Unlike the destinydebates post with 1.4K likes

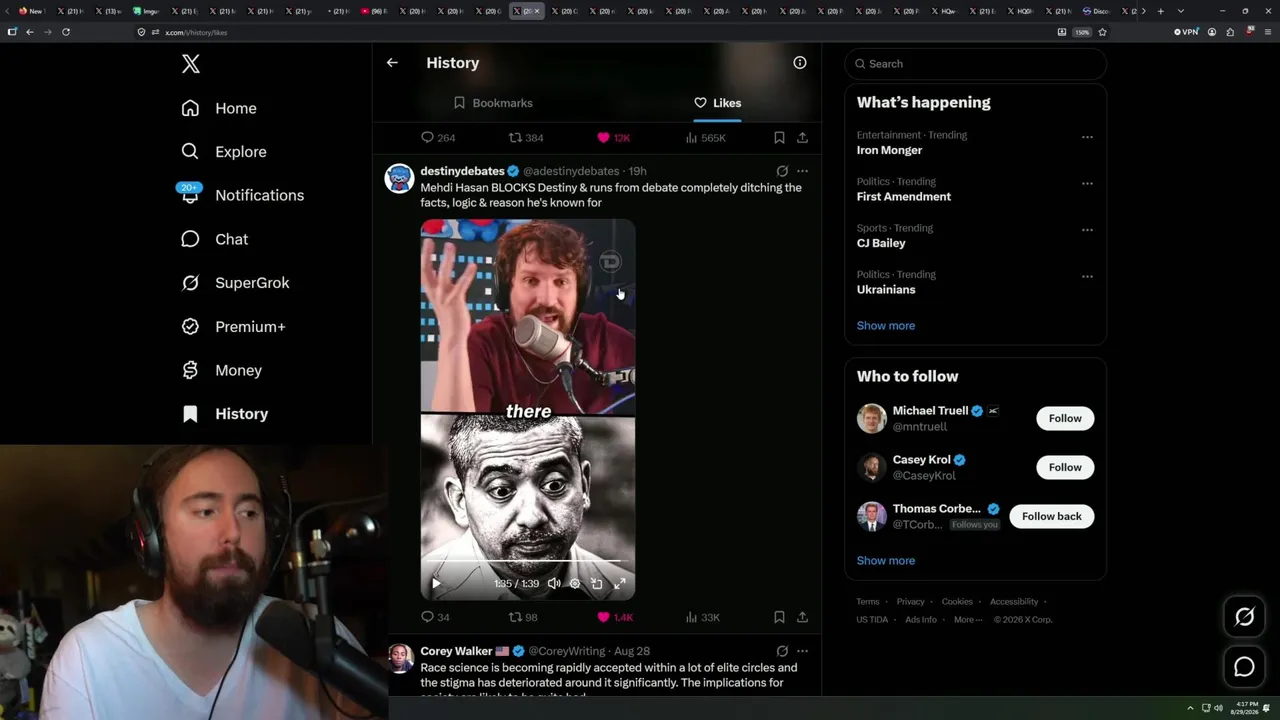click(615, 617)
